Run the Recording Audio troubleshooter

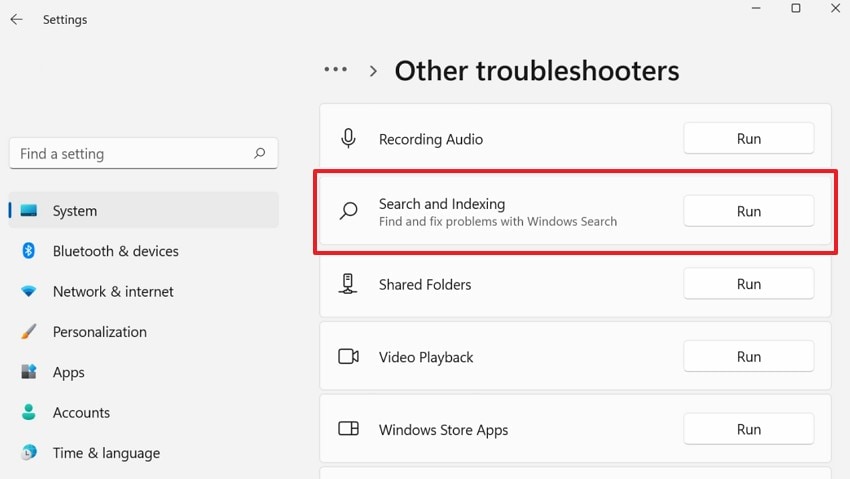(x=748, y=139)
